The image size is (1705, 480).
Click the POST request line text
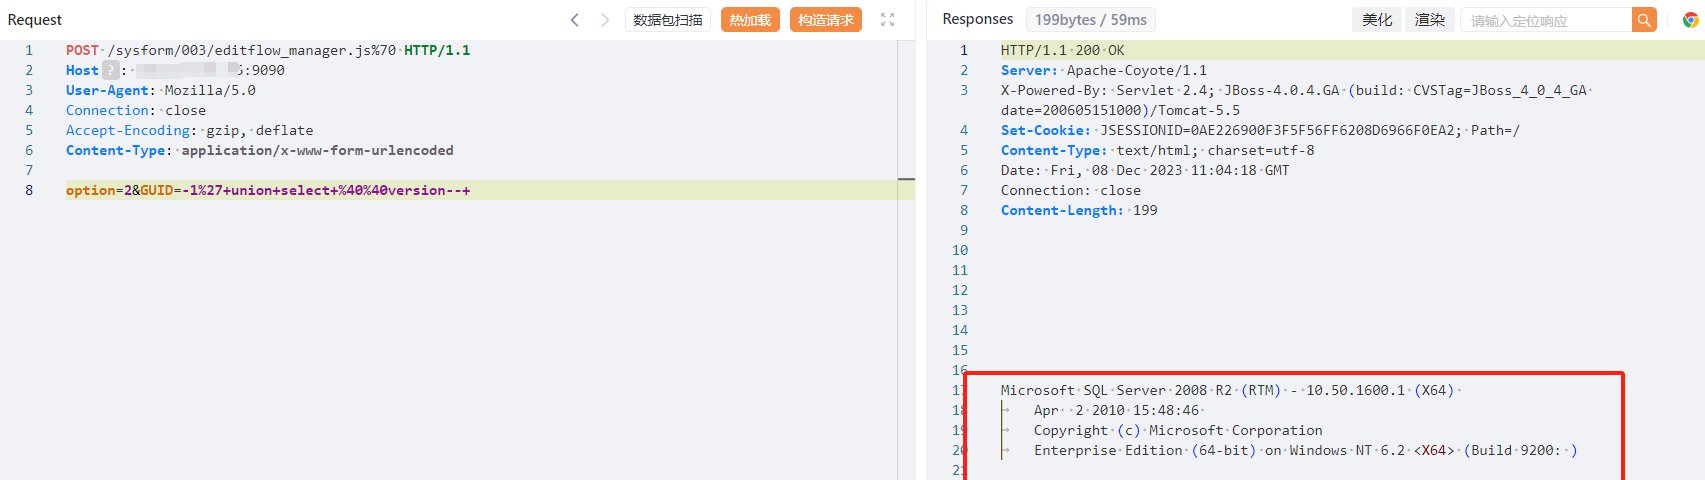point(268,50)
